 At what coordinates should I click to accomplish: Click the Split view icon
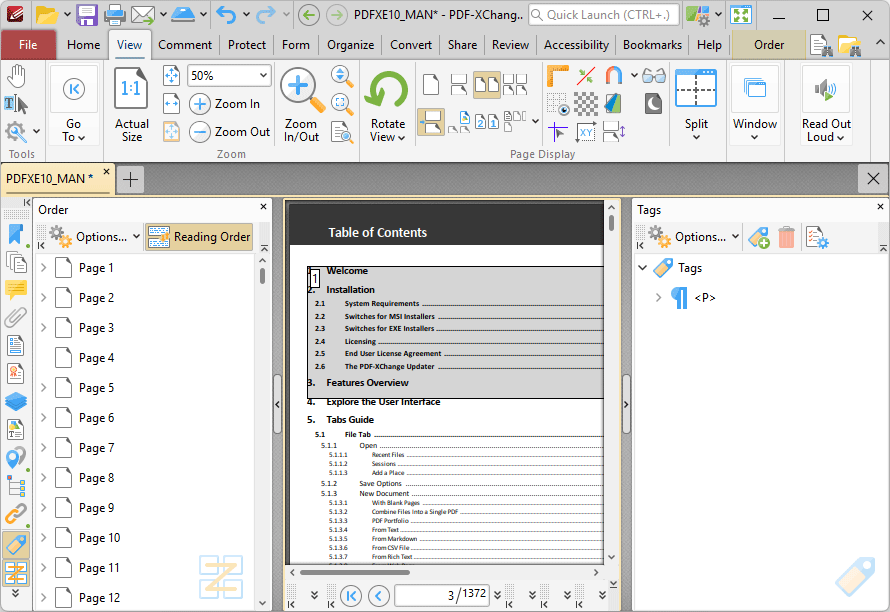(x=696, y=88)
